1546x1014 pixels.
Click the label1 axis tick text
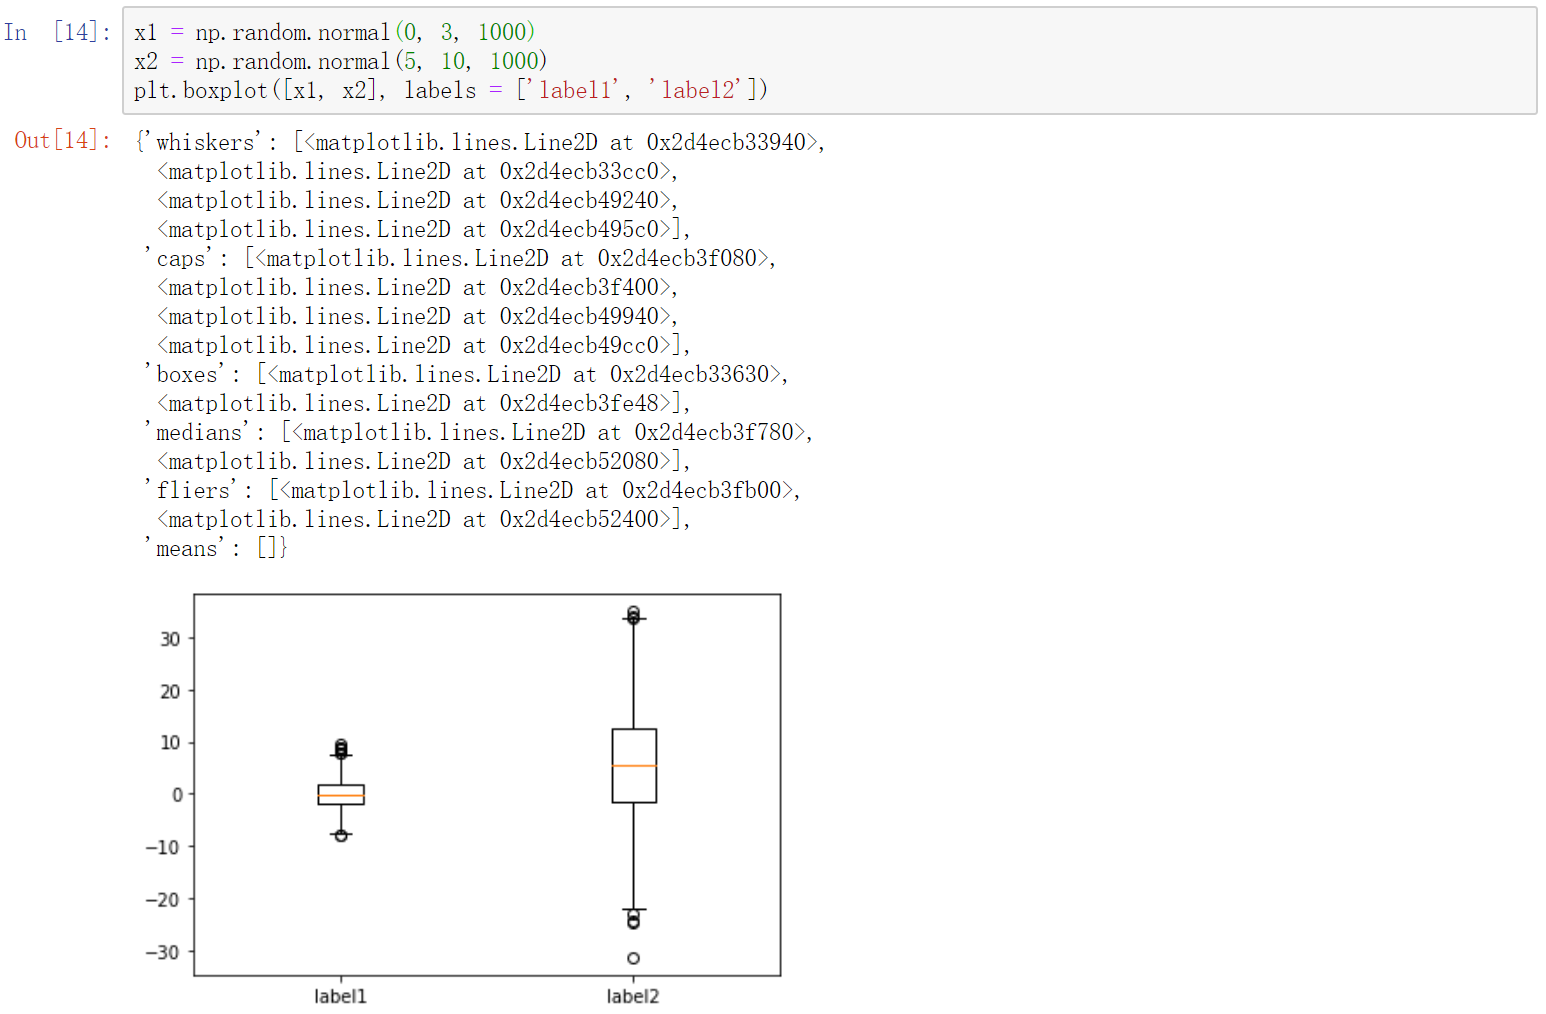(340, 996)
